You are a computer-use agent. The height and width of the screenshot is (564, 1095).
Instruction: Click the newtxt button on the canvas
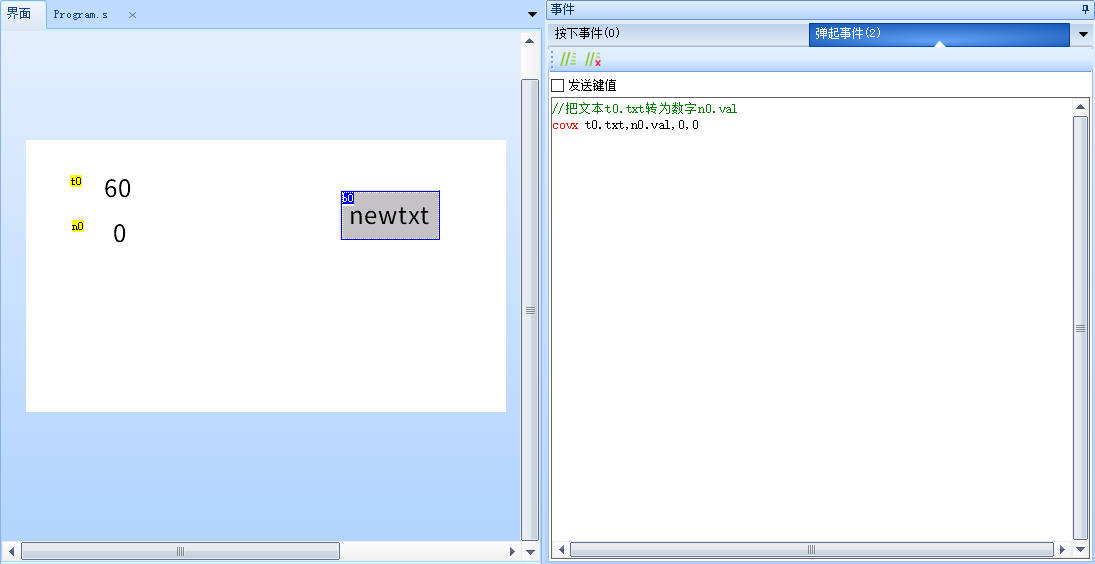390,218
